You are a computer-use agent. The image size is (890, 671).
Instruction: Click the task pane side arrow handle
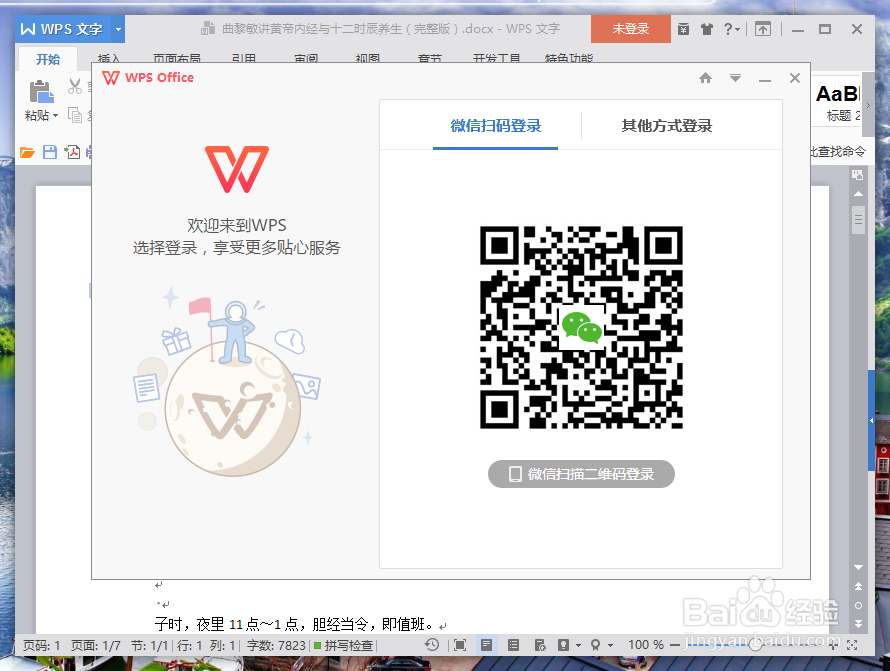point(871,421)
